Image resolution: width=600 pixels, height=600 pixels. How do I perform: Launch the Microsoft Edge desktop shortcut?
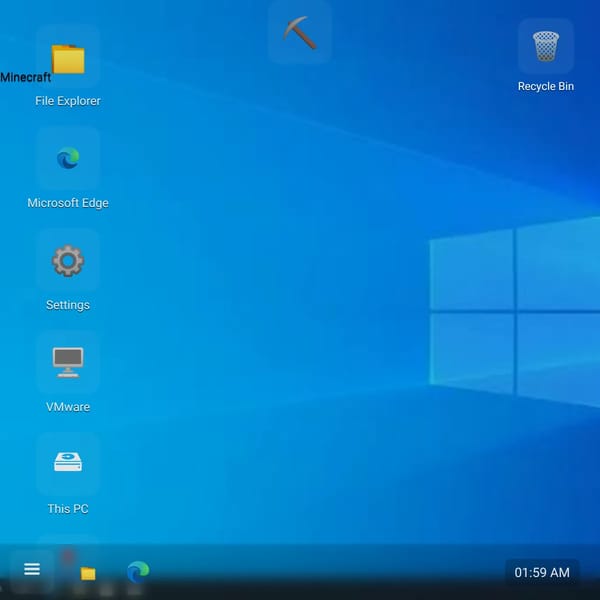click(x=68, y=158)
